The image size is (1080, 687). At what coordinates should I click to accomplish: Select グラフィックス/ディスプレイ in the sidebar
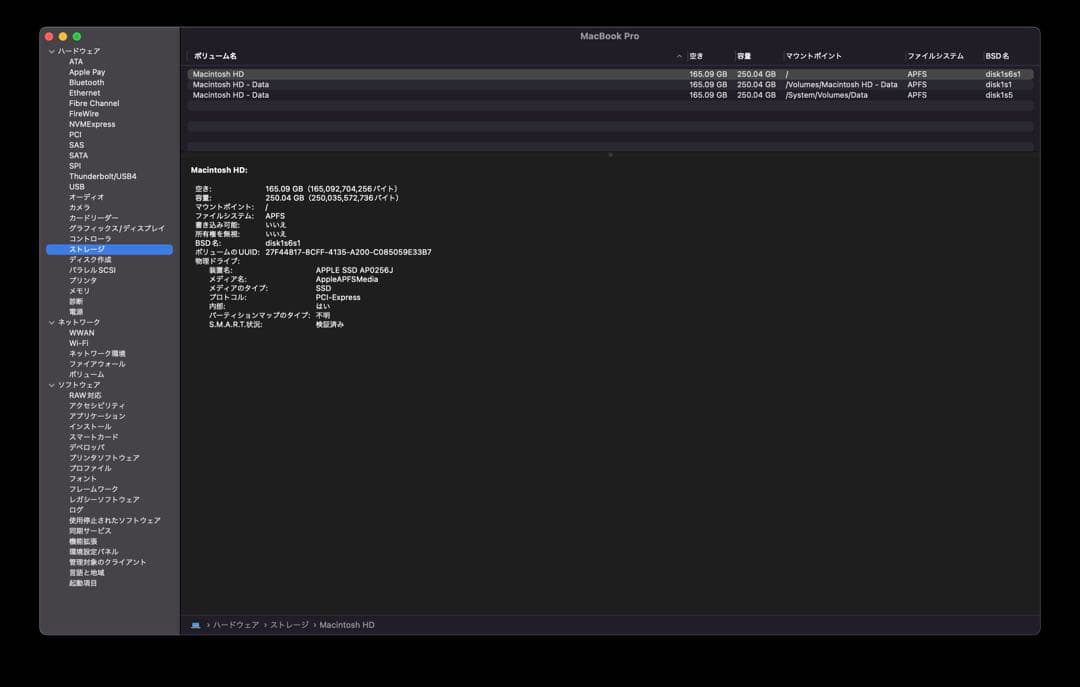click(116, 228)
